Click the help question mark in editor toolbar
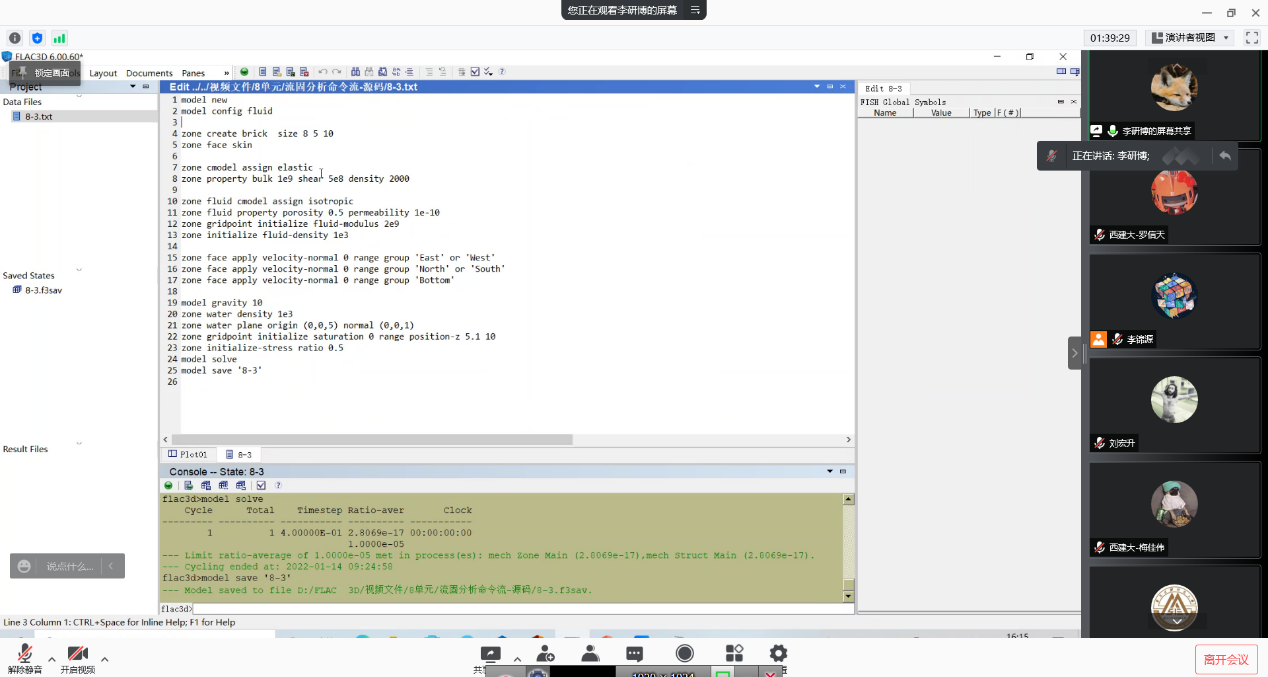 coord(502,72)
